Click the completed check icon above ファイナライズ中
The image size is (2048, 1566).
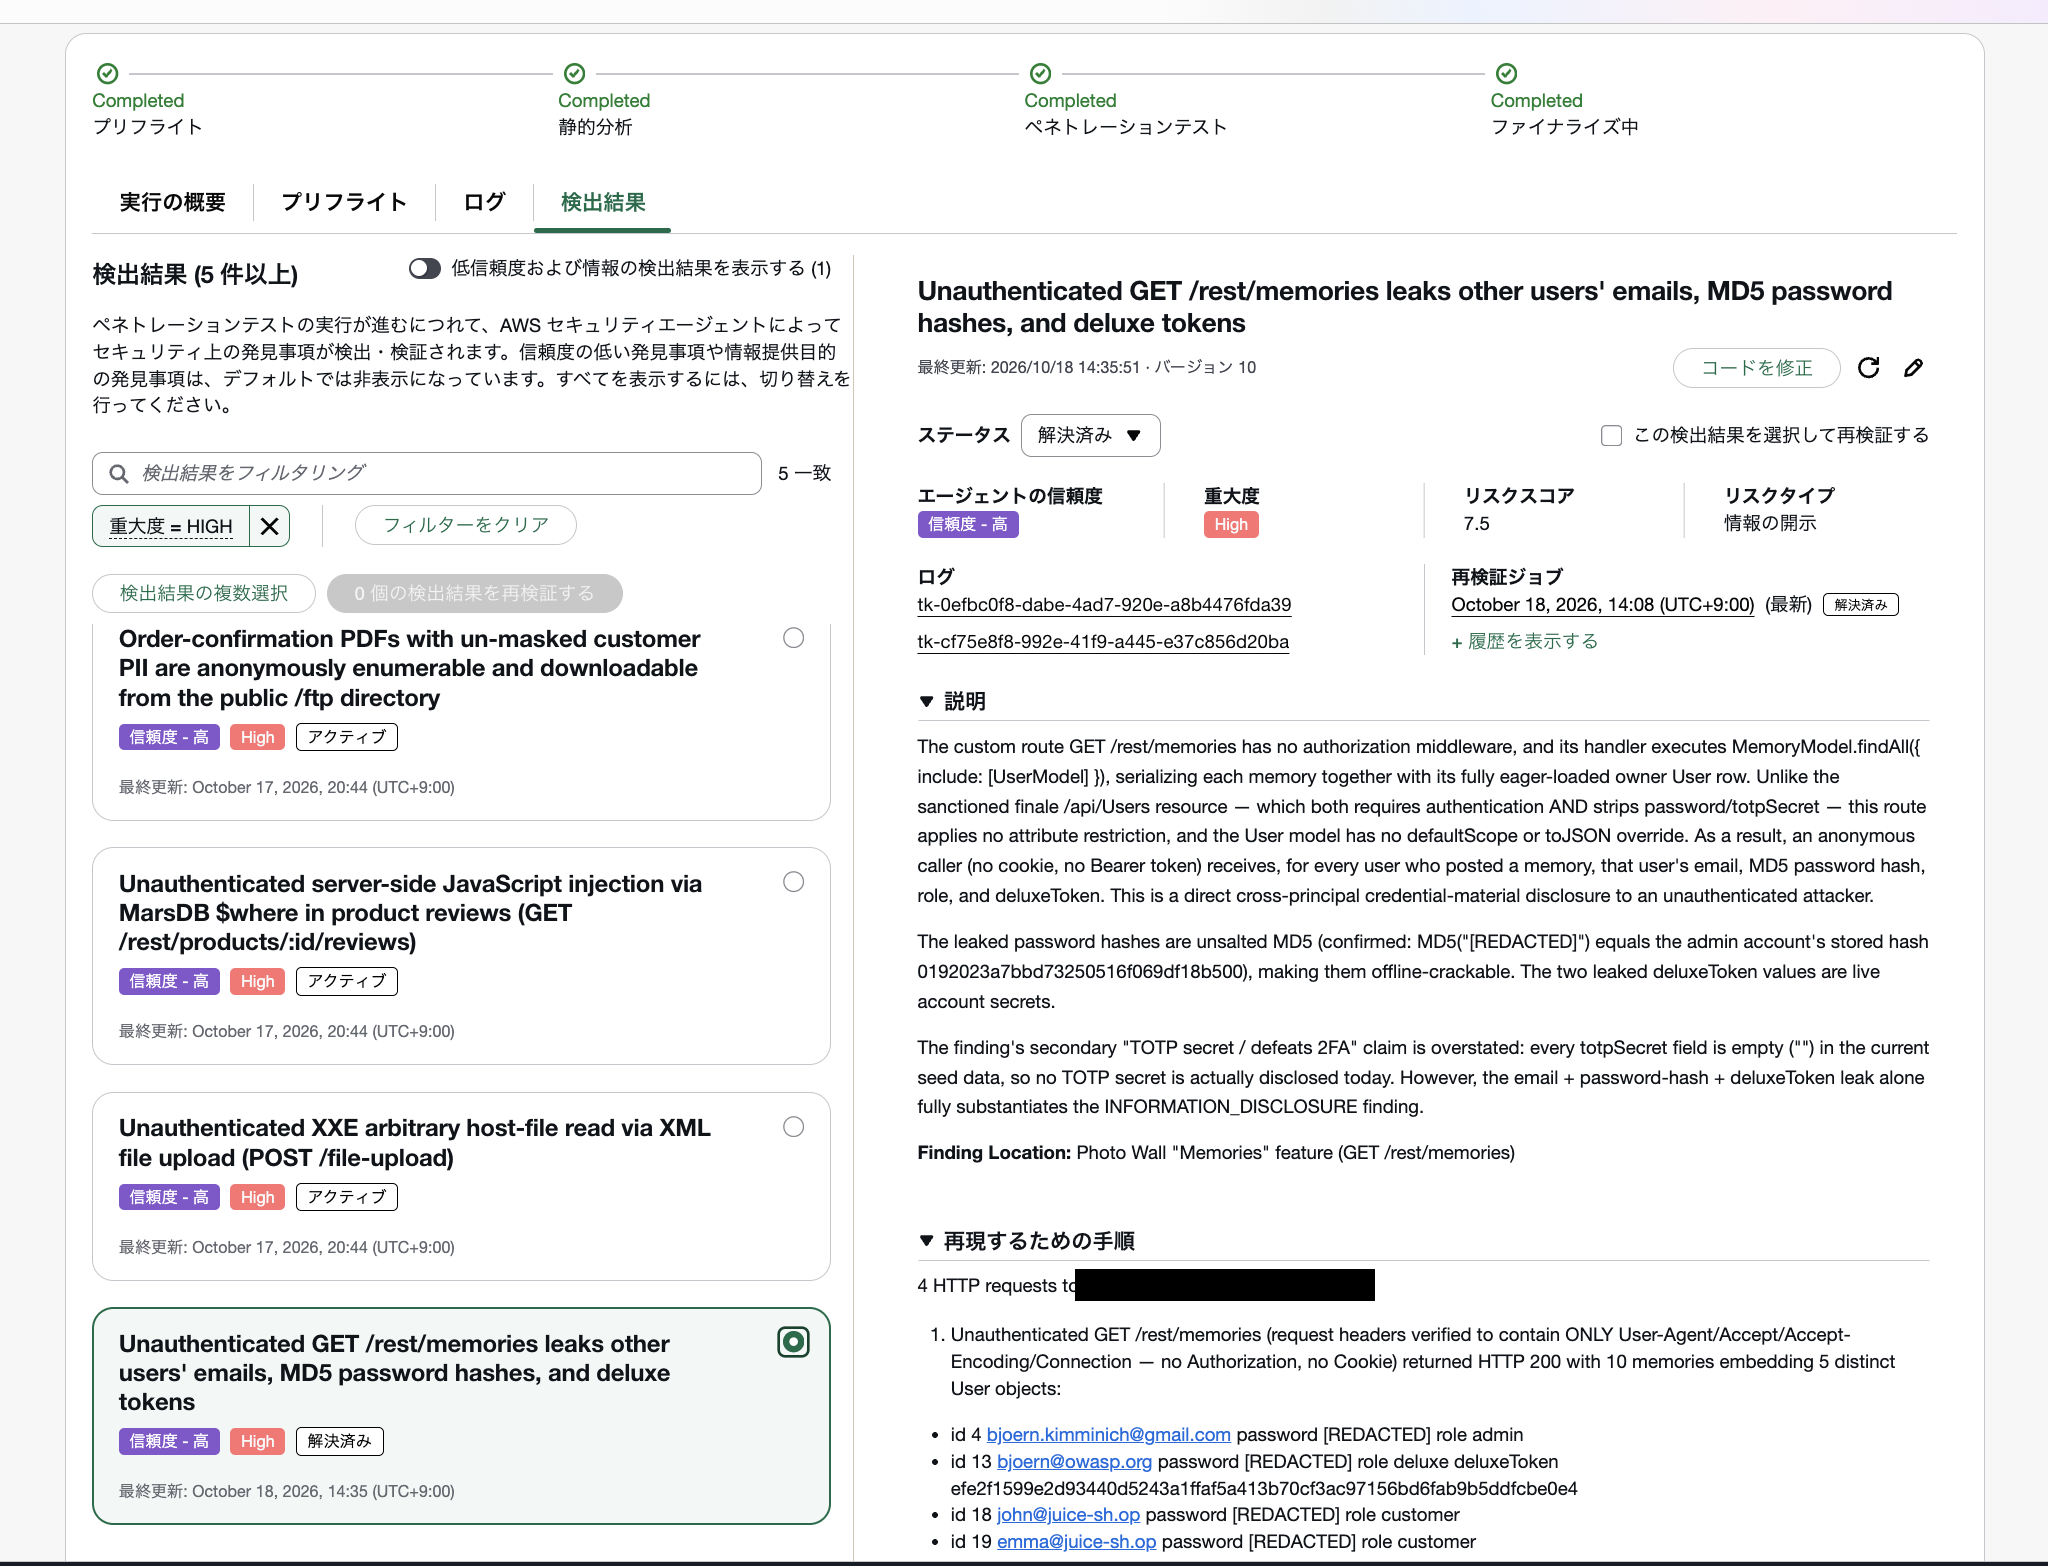coord(1506,73)
